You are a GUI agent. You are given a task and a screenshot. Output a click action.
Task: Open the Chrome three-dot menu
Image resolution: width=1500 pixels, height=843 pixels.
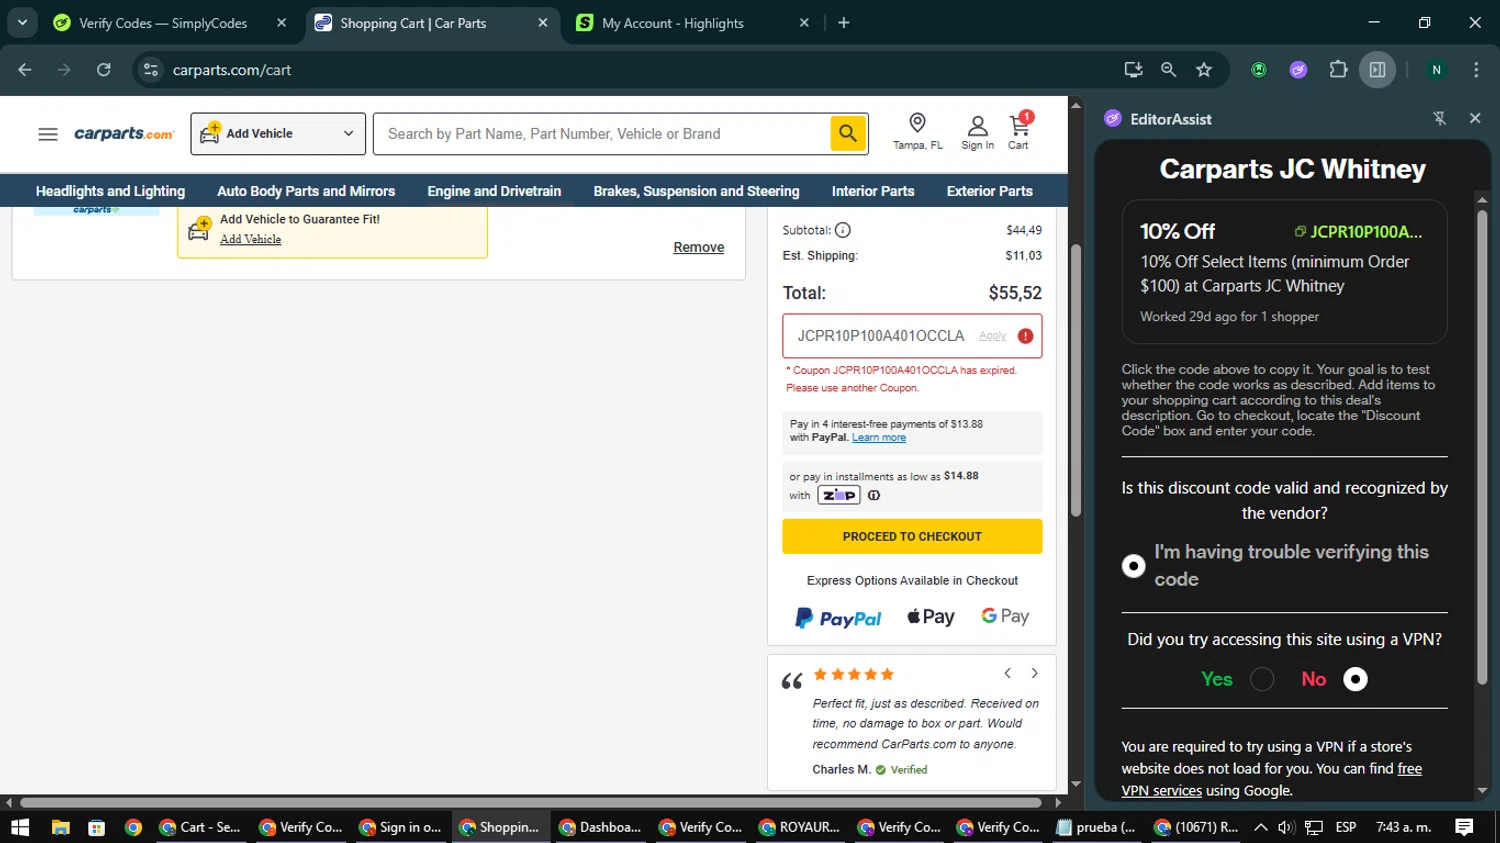[1476, 69]
